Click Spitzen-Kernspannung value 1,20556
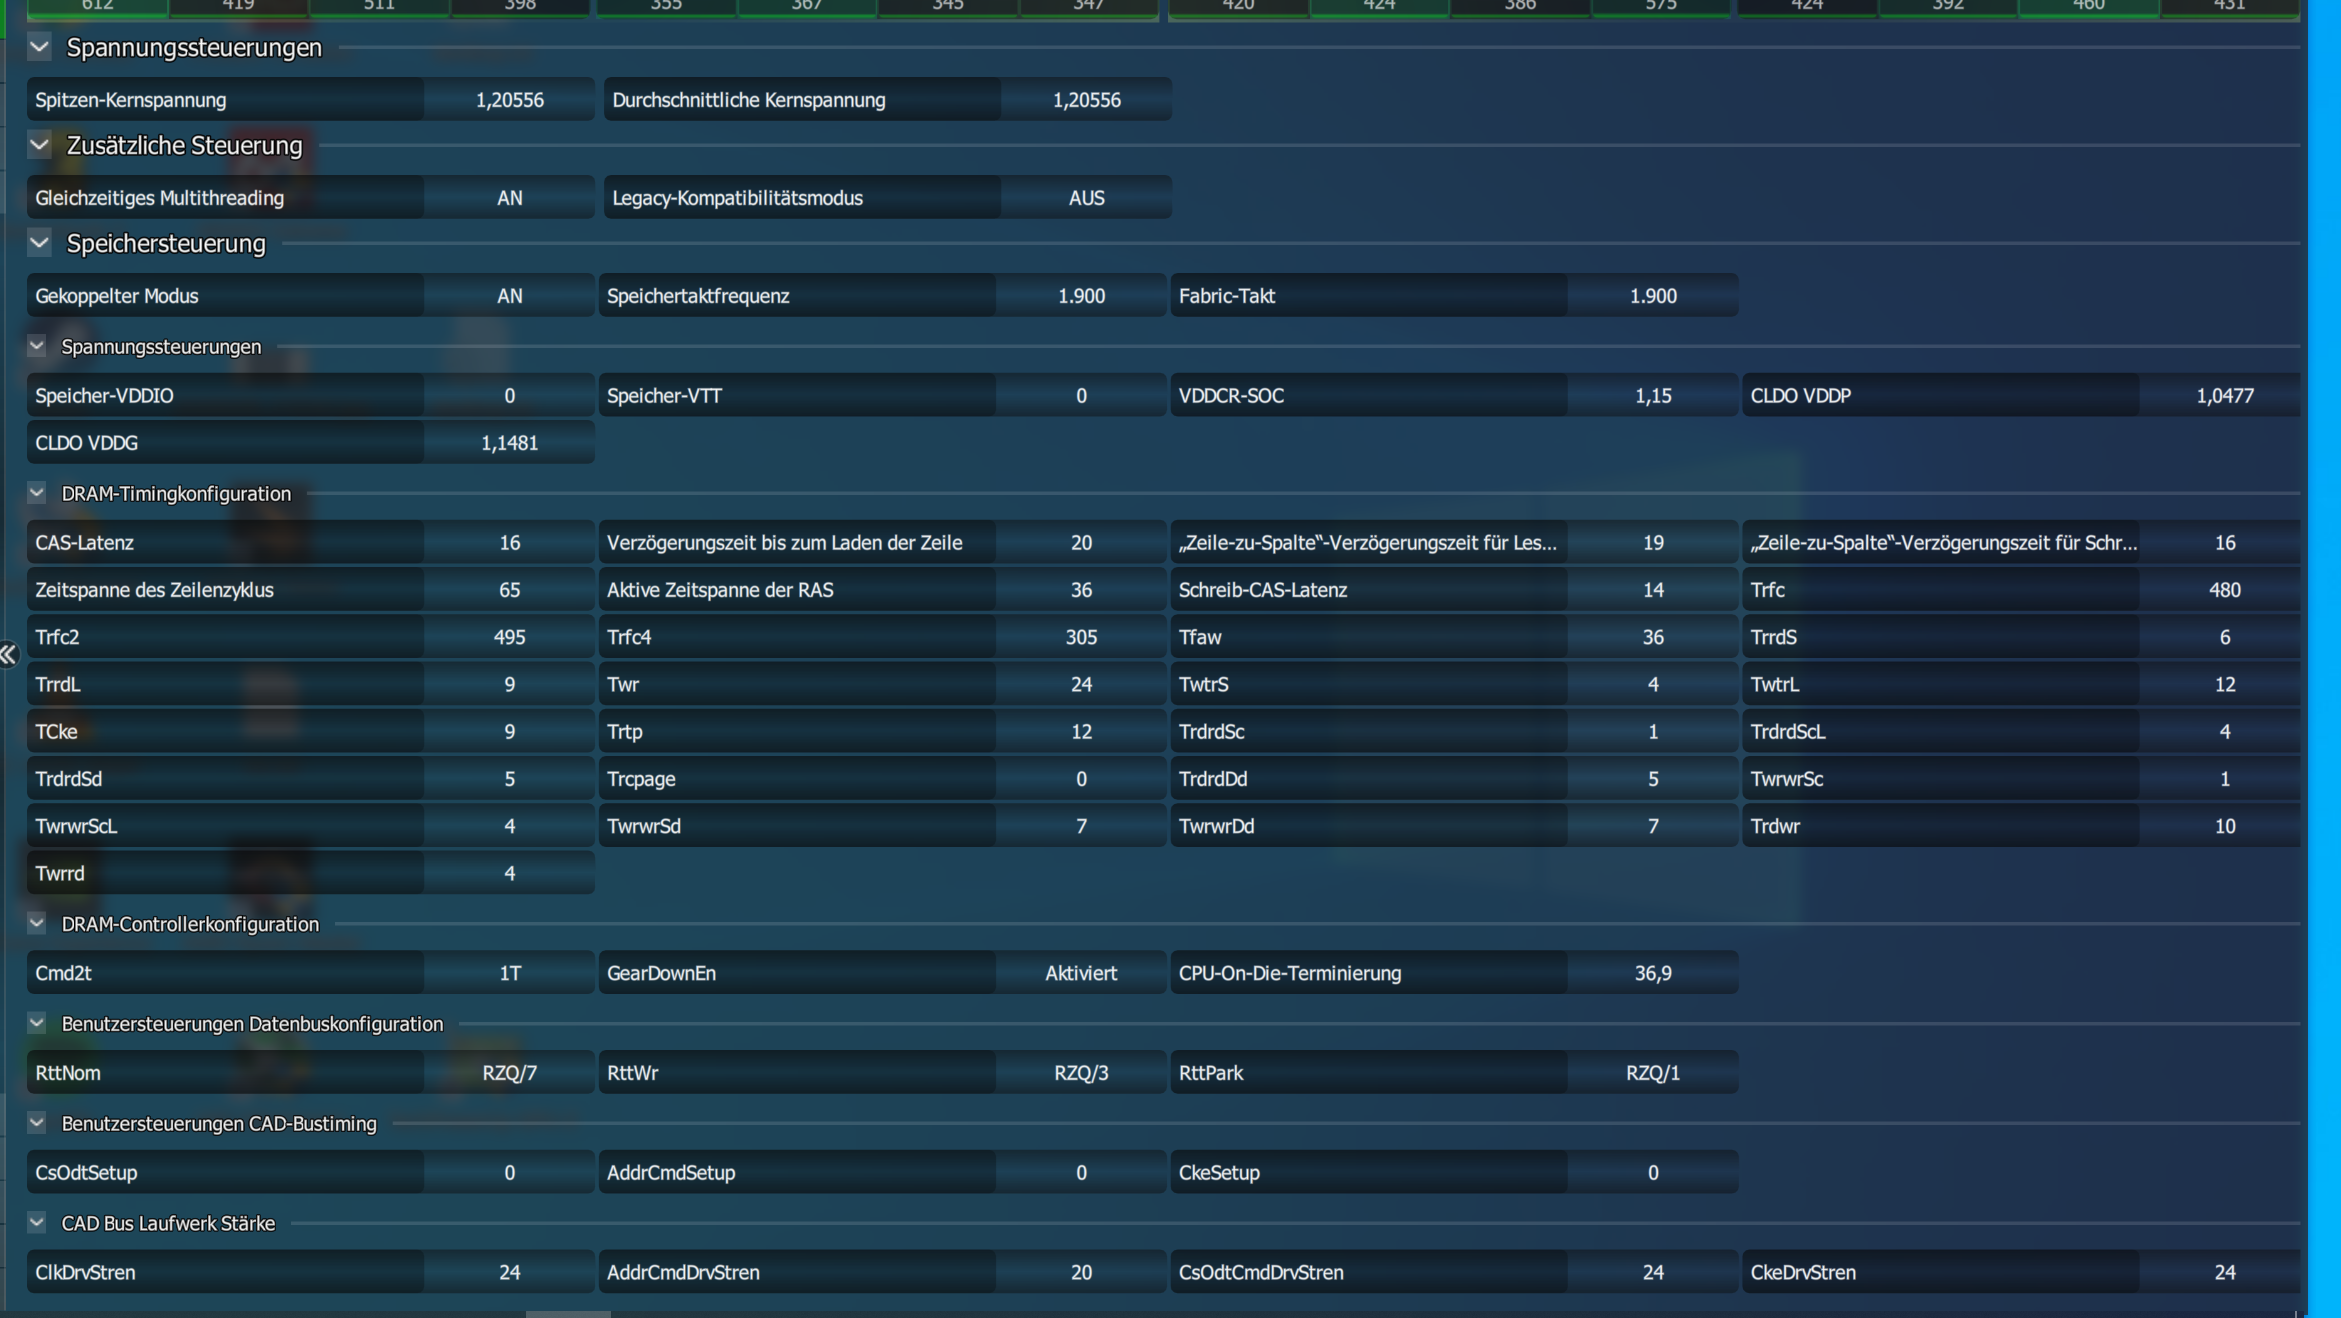The image size is (2341, 1318). click(x=509, y=100)
